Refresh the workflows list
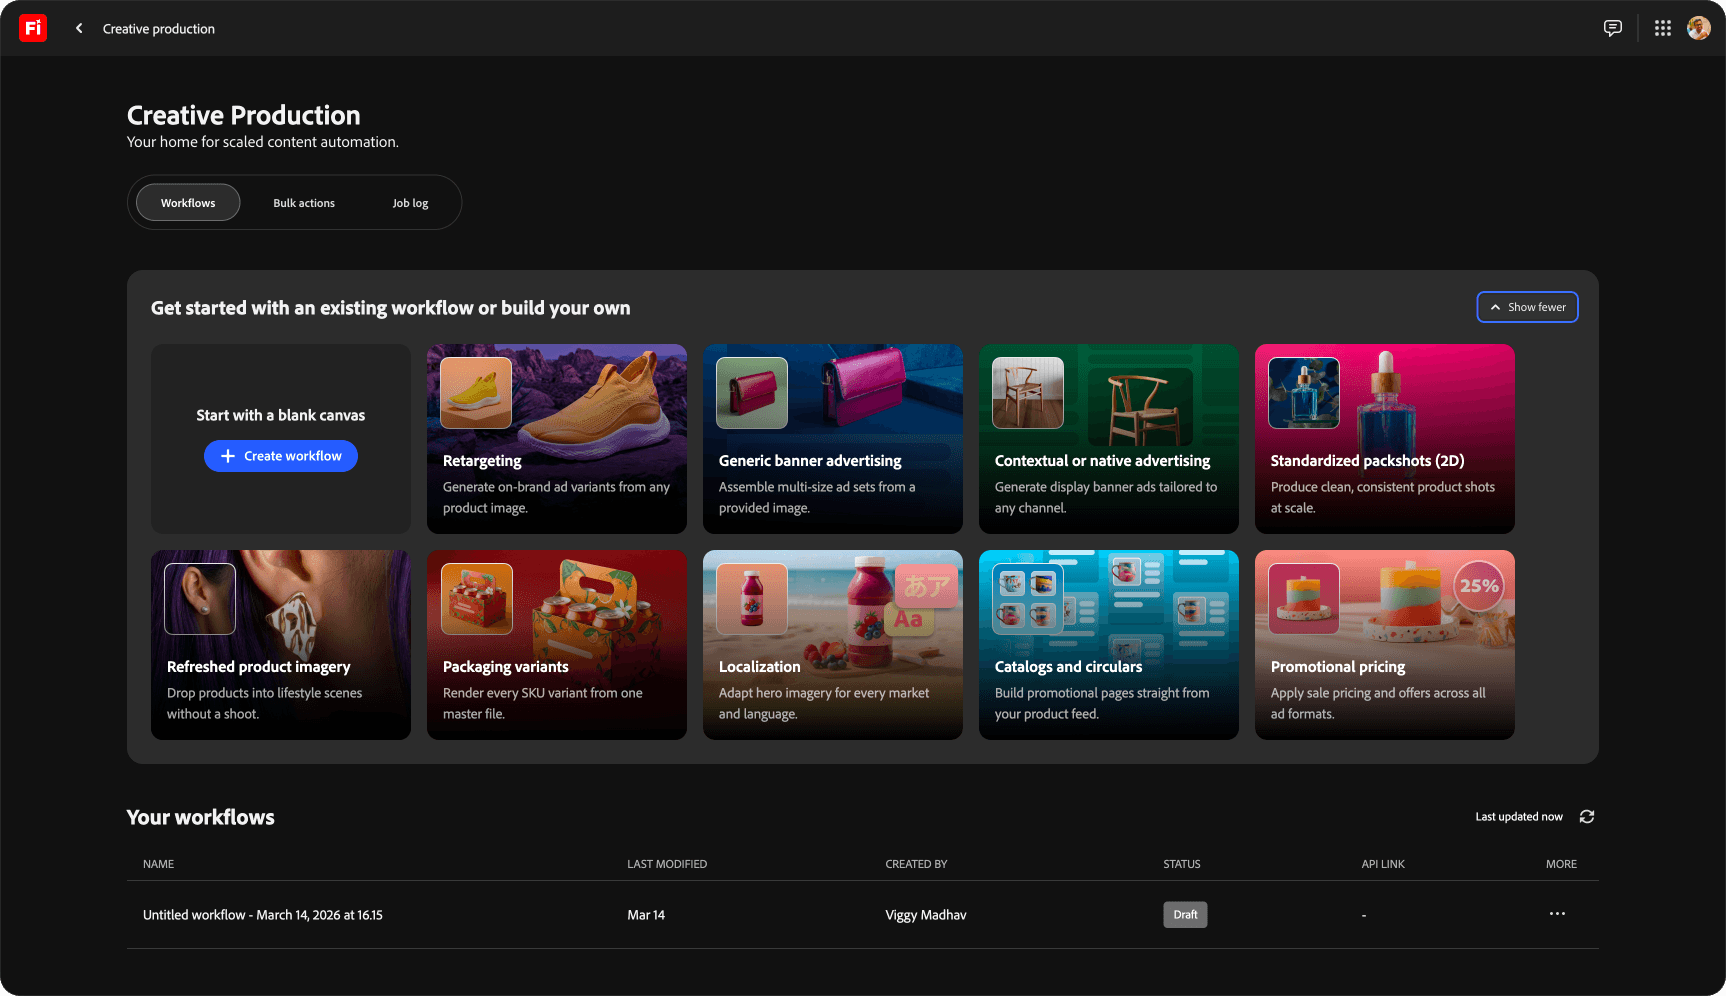The width and height of the screenshot is (1726, 996). coord(1587,817)
